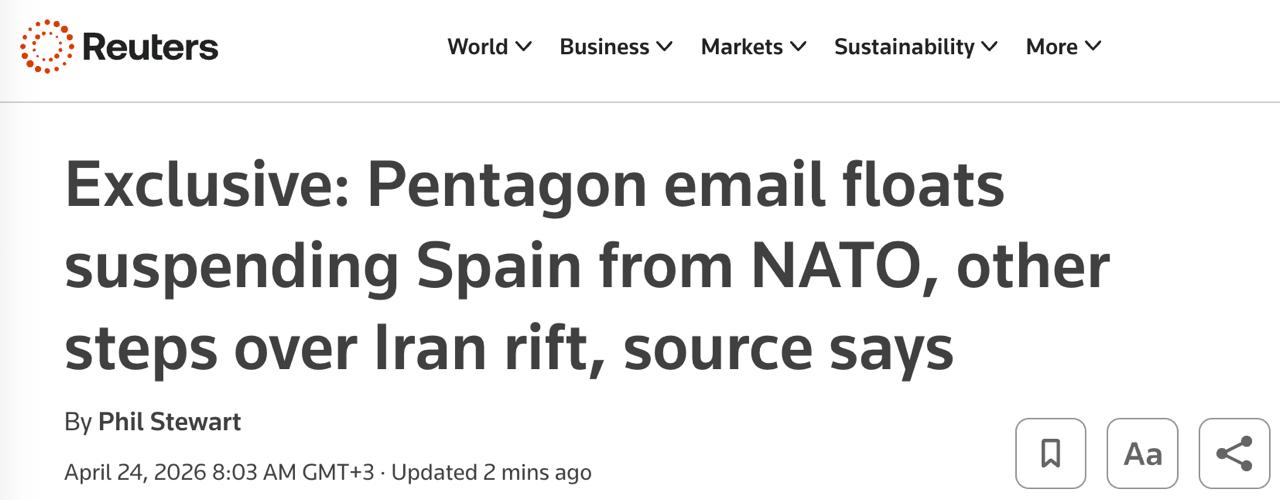This screenshot has height=500, width=1280.
Task: Bookmark this article
Action: 1050,453
